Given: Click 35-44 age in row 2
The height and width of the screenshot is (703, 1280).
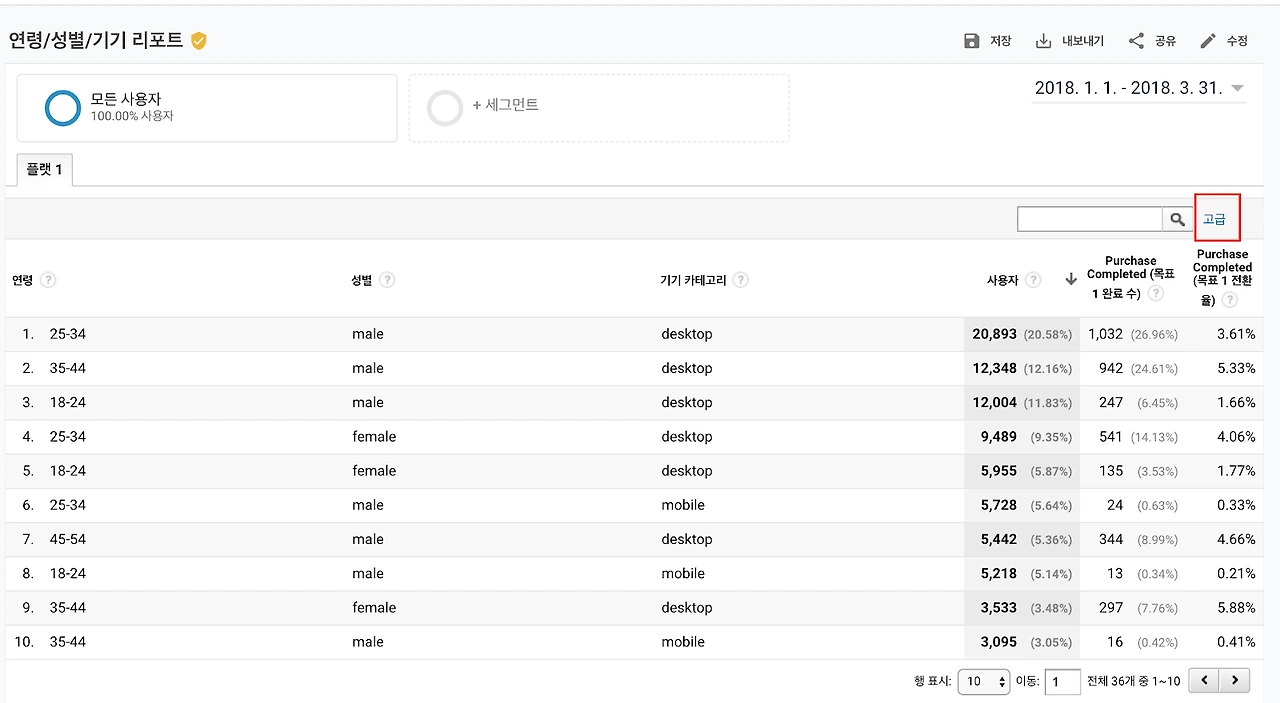Looking at the screenshot, I should point(68,368).
